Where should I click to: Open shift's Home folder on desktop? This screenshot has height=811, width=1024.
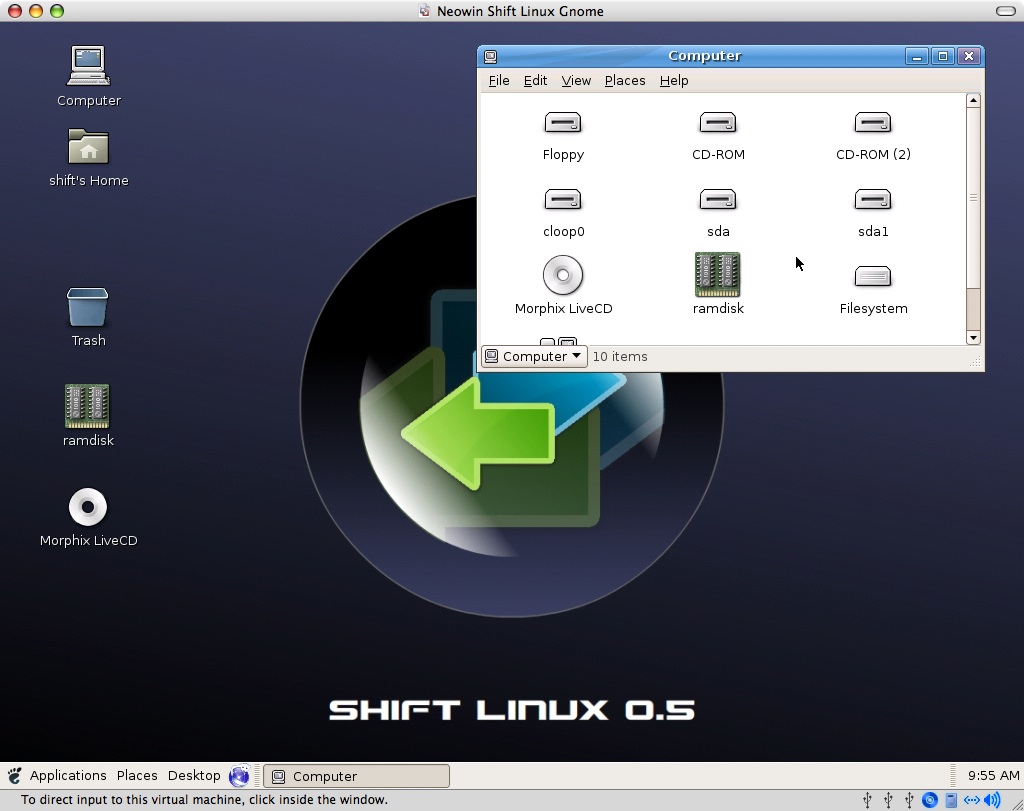(x=88, y=148)
